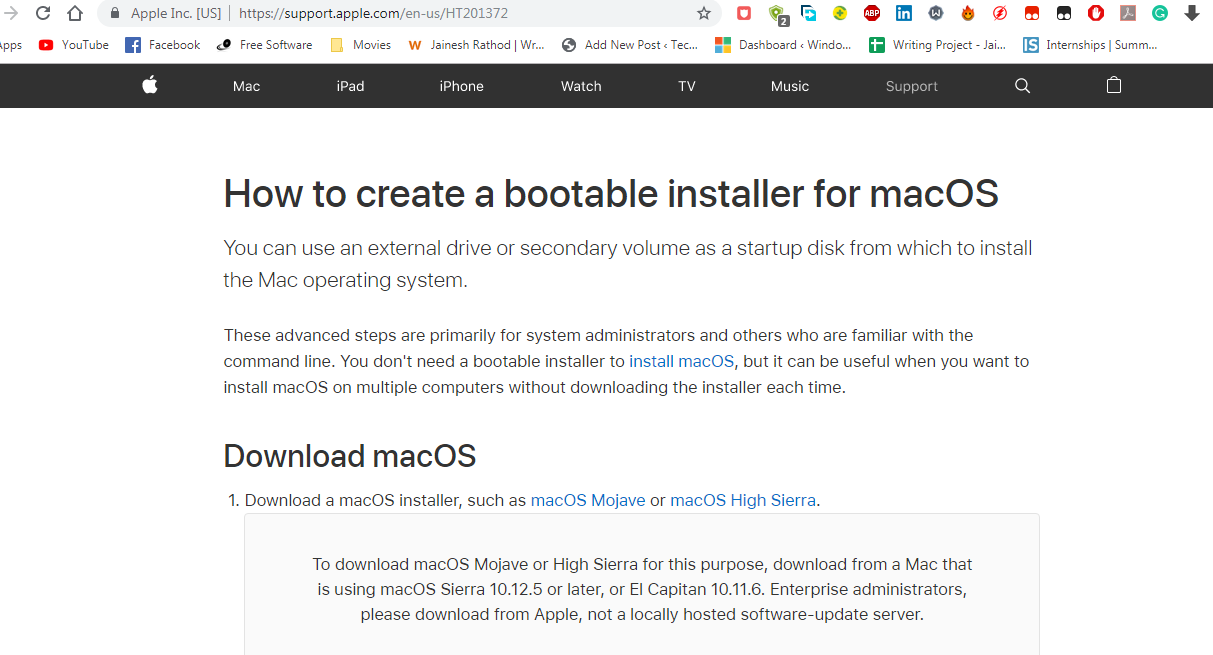Go to the browser home page
1213x655 pixels.
[x=75, y=13]
